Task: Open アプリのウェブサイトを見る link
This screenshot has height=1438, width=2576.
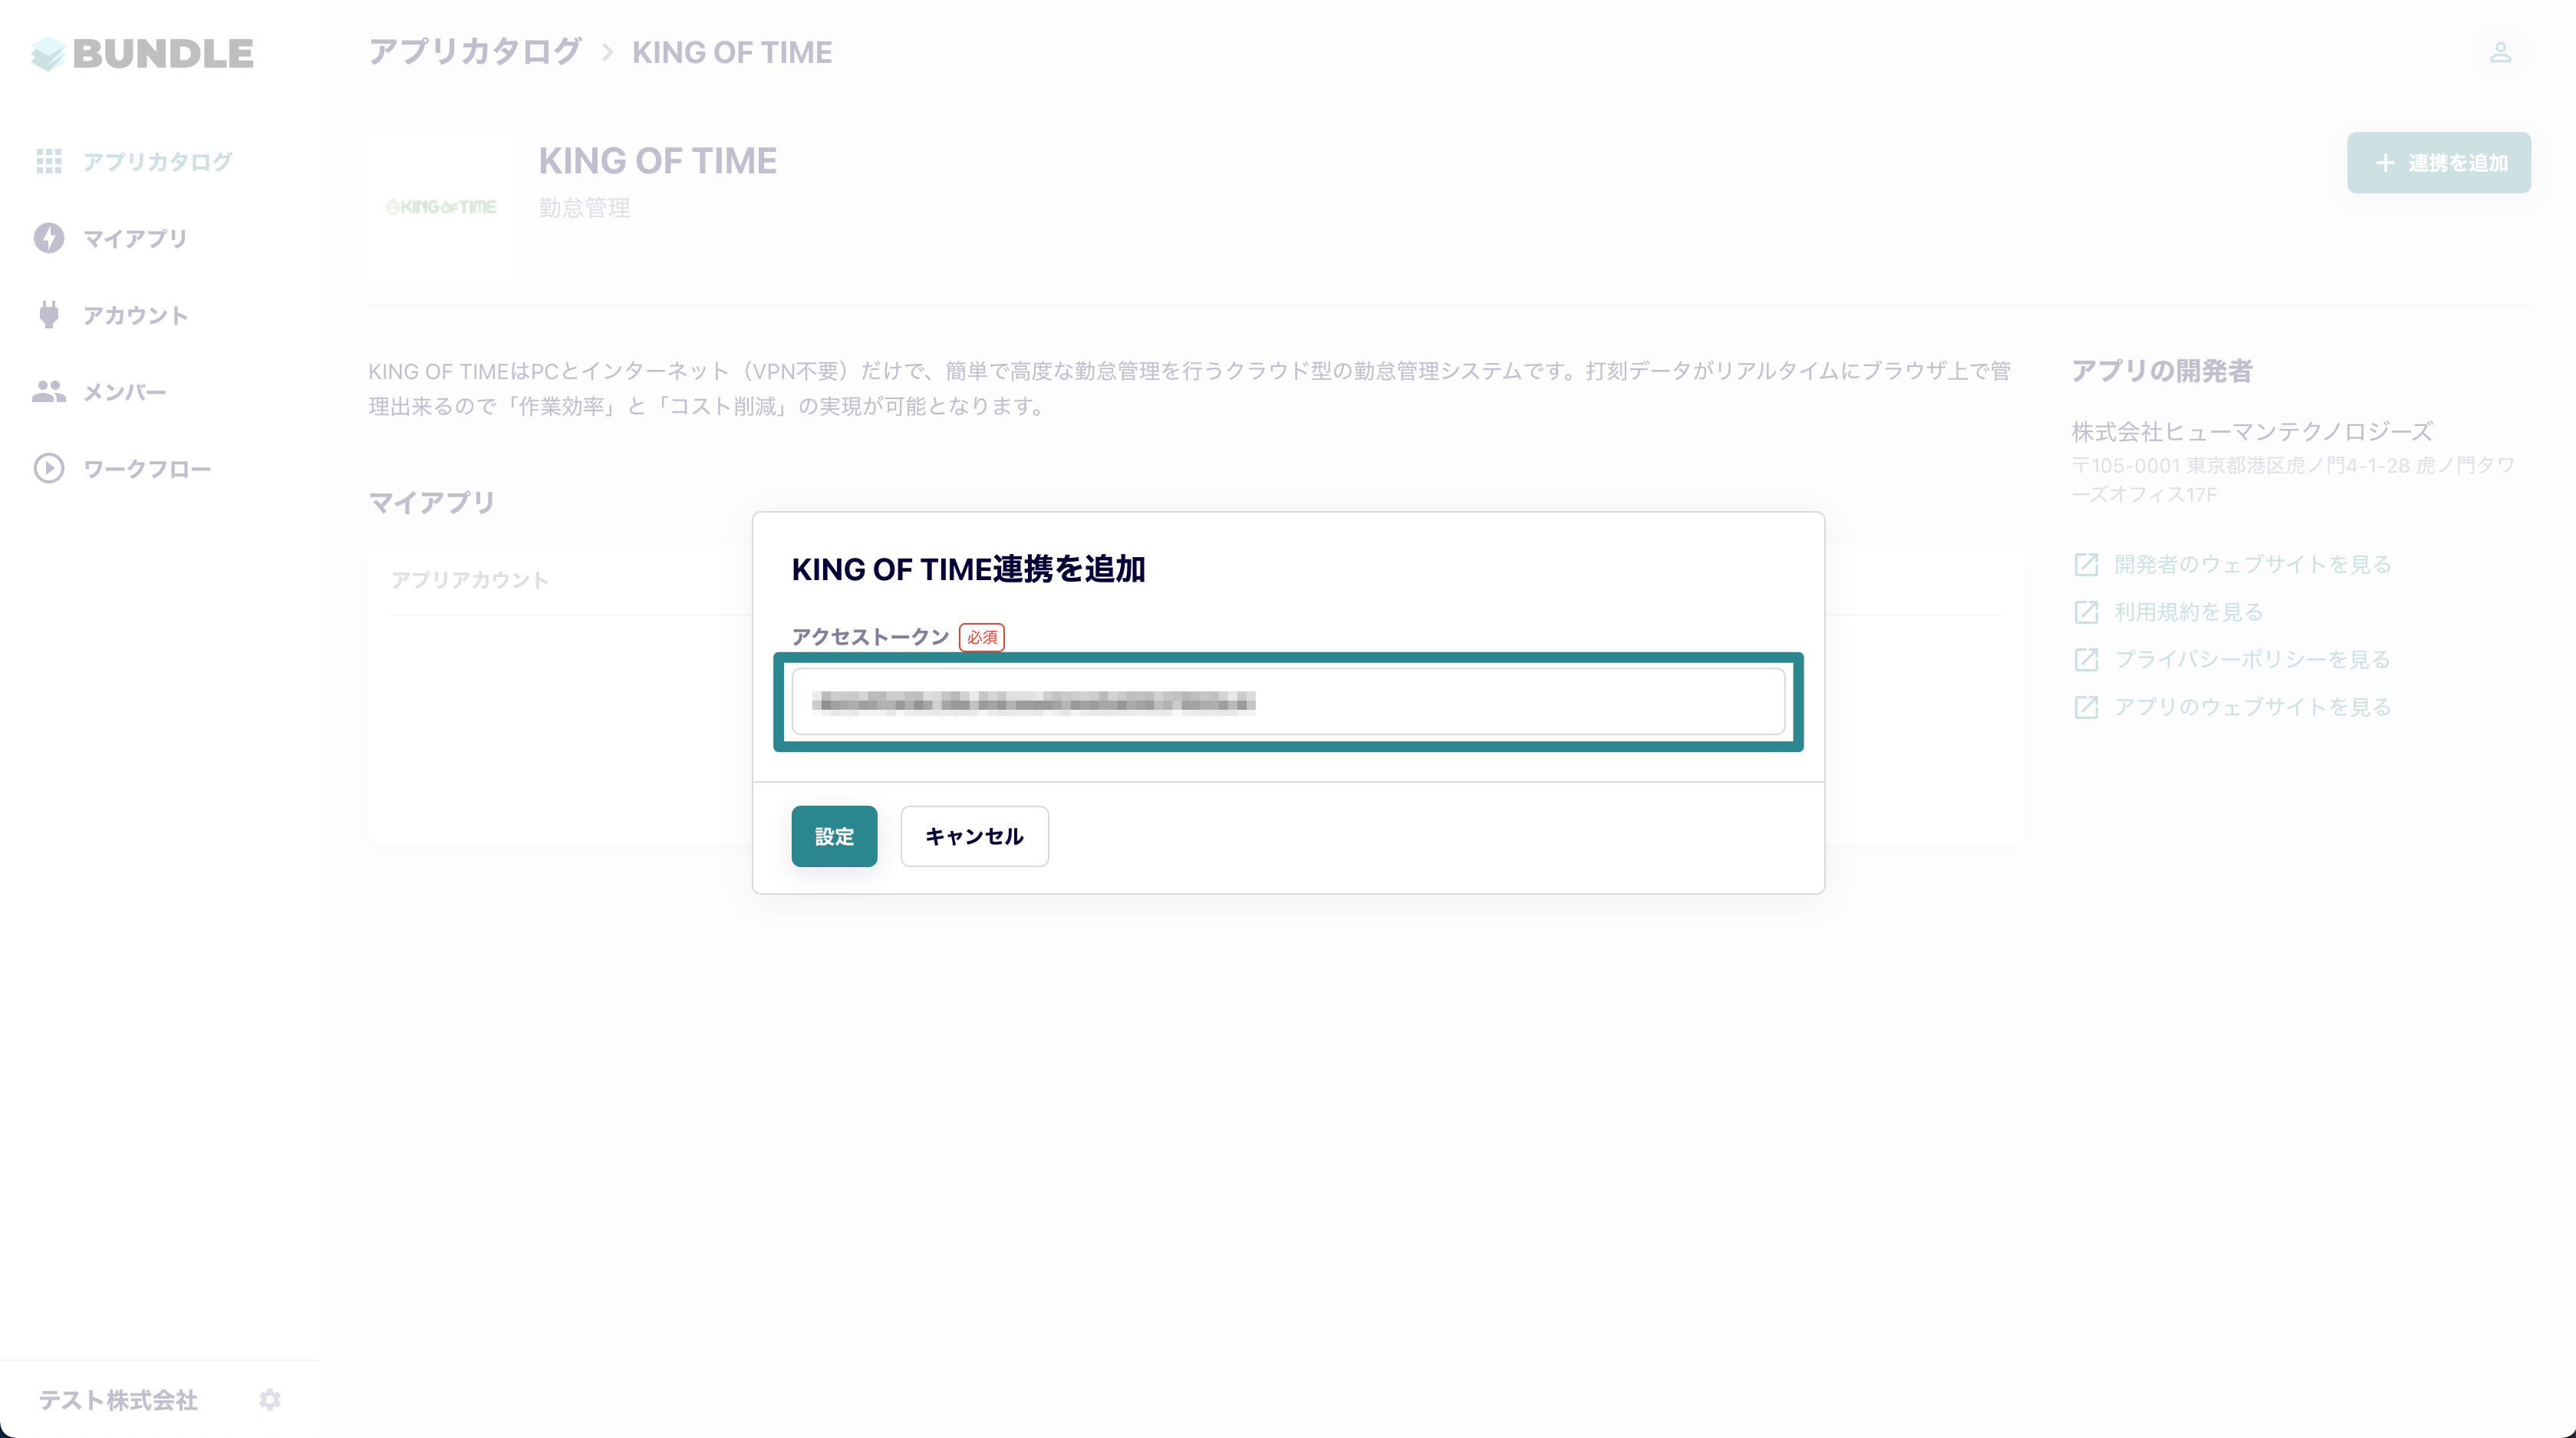Action: (2252, 707)
